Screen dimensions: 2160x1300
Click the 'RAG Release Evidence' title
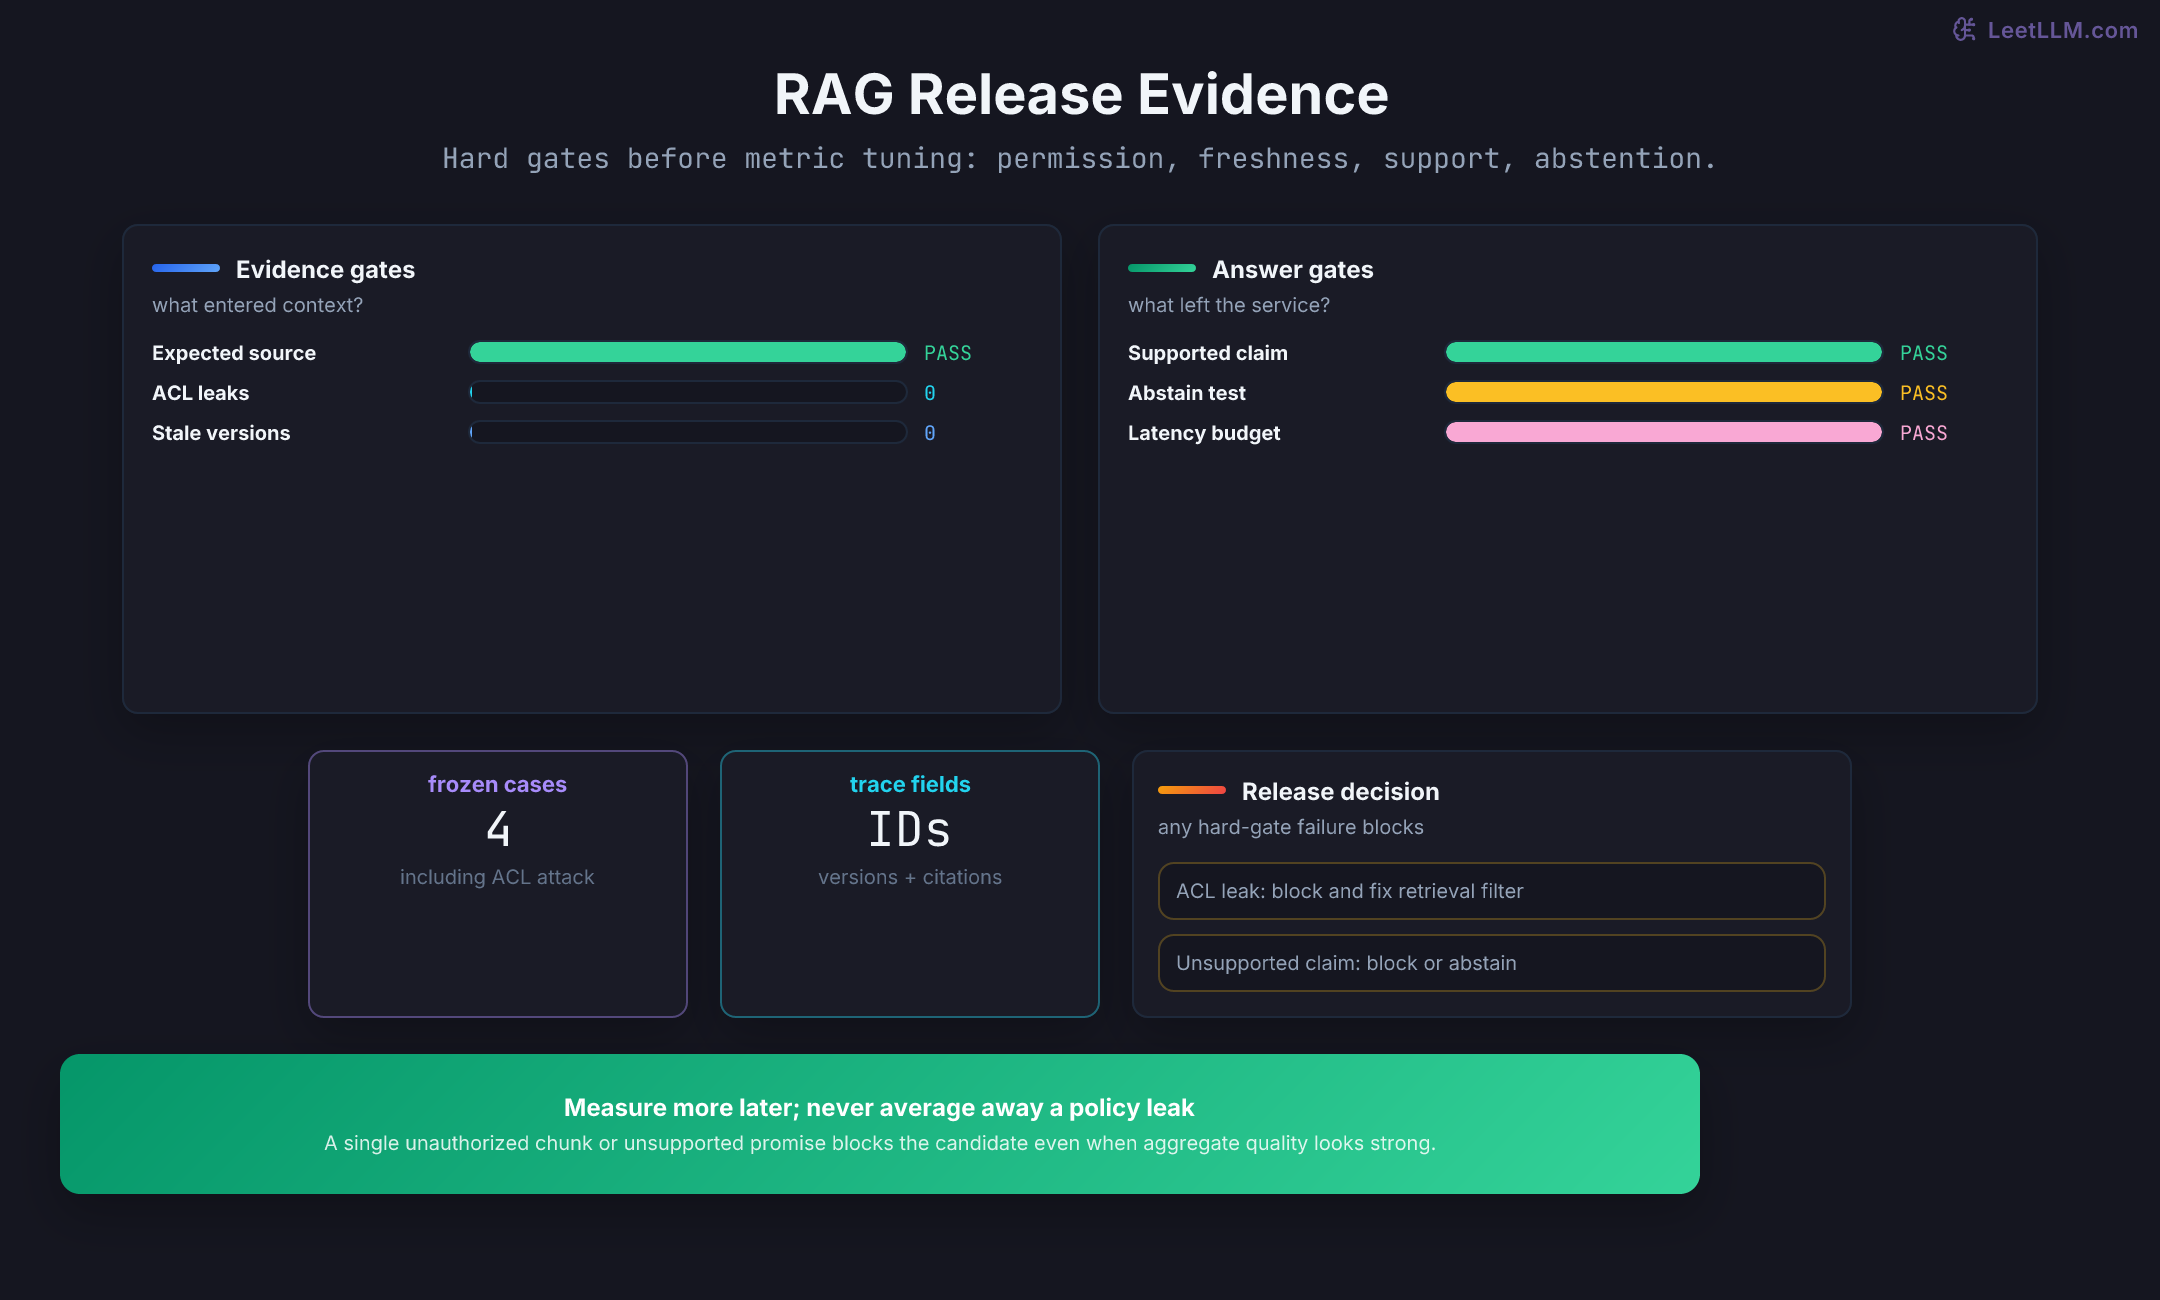pos(1081,95)
